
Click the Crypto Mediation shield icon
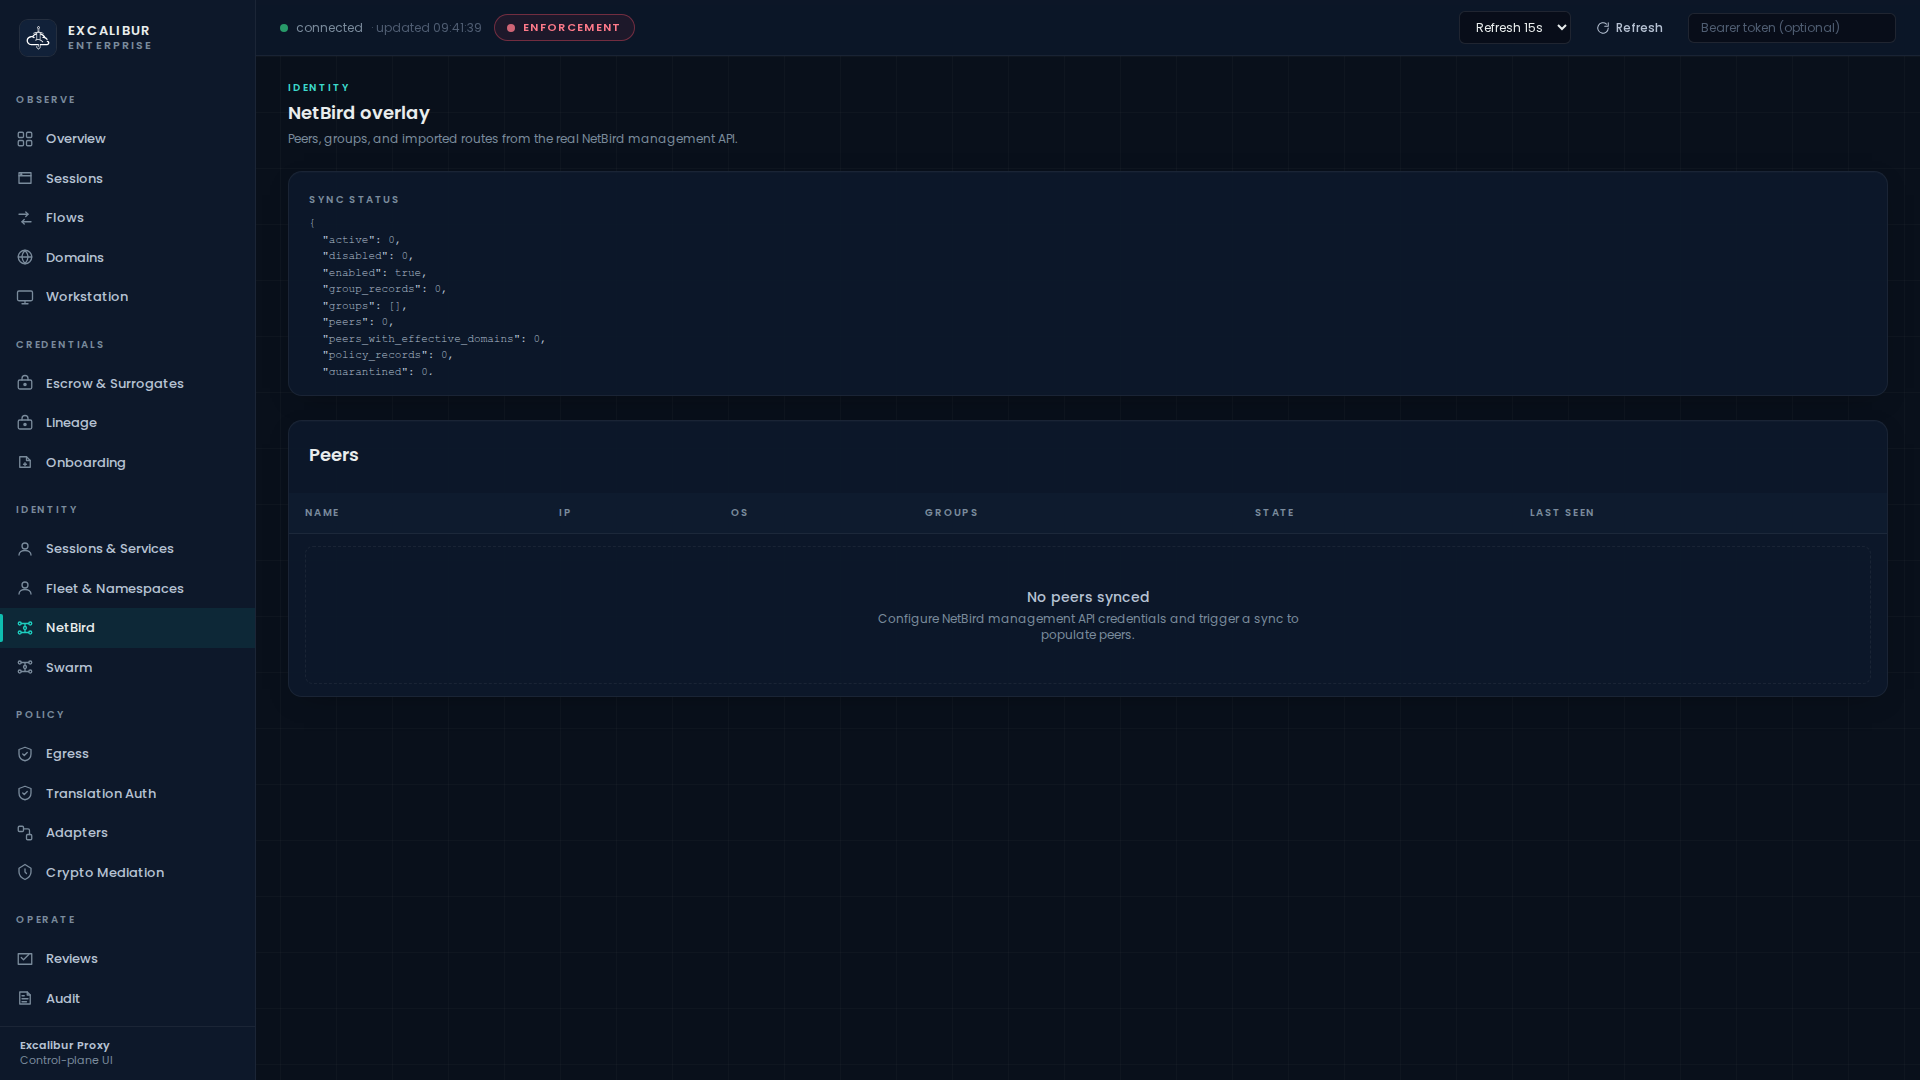[25, 873]
